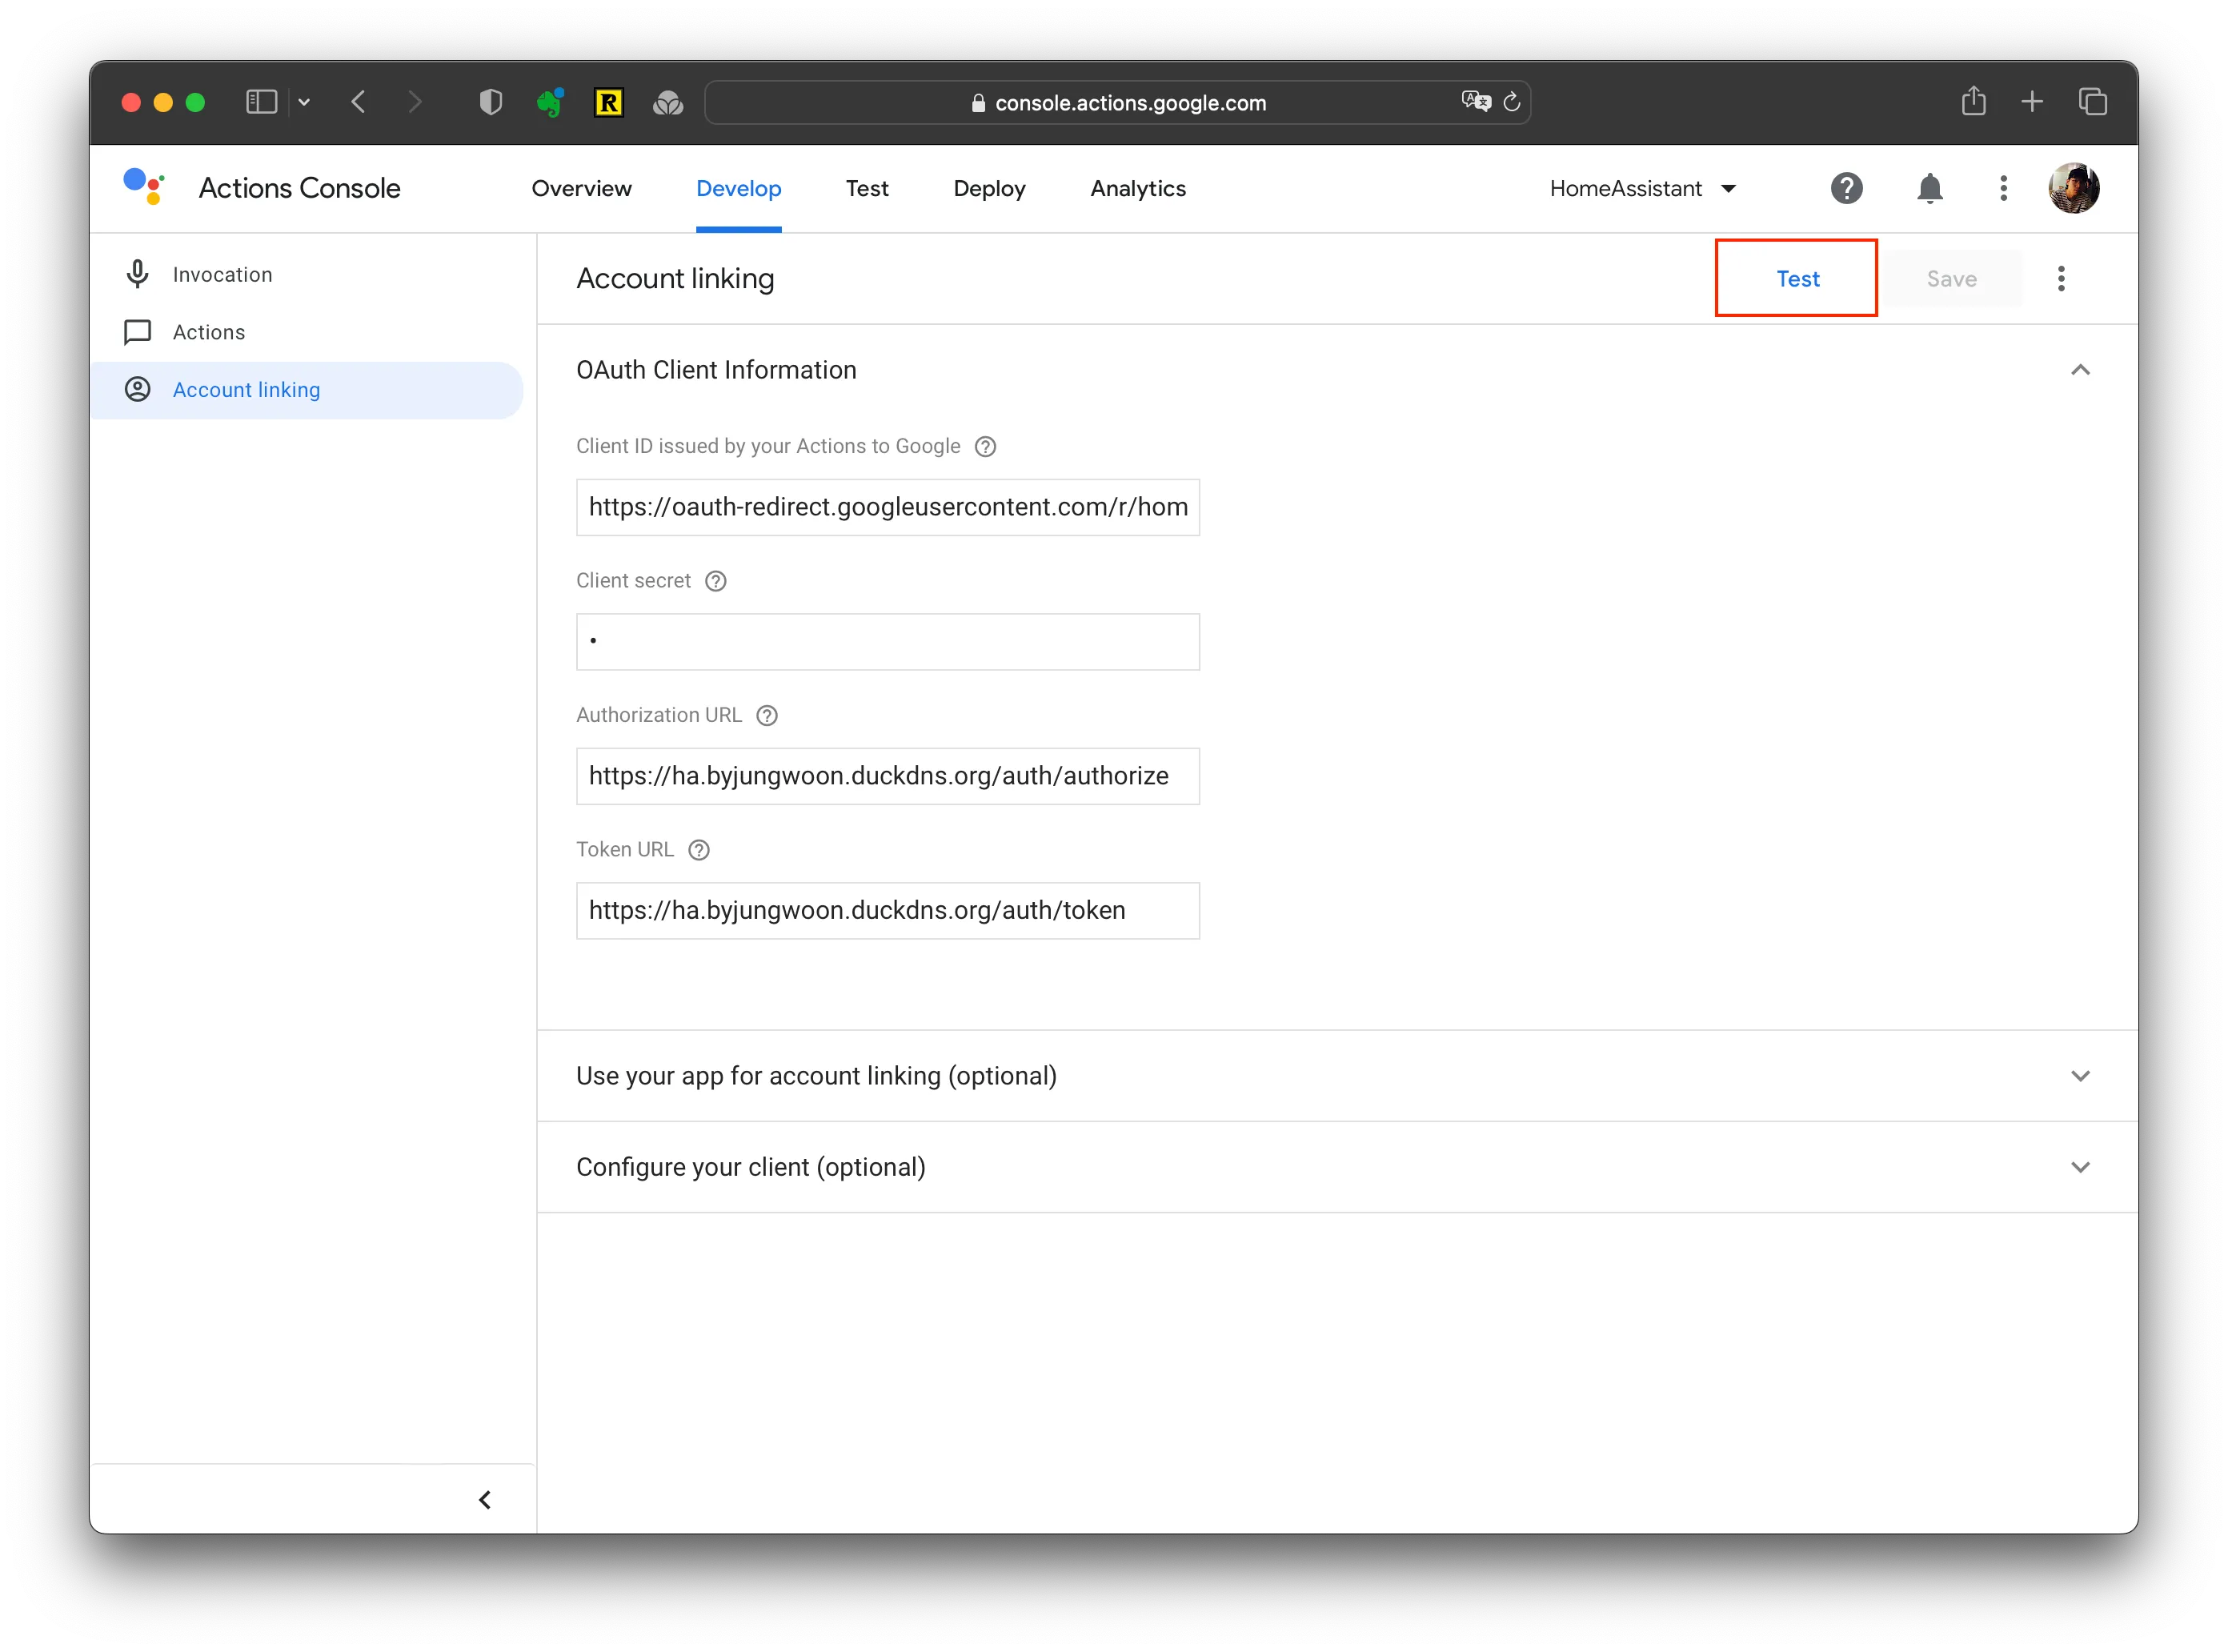Toggle Safari sidebar icon
2228x1652 pixels.
click(x=261, y=102)
